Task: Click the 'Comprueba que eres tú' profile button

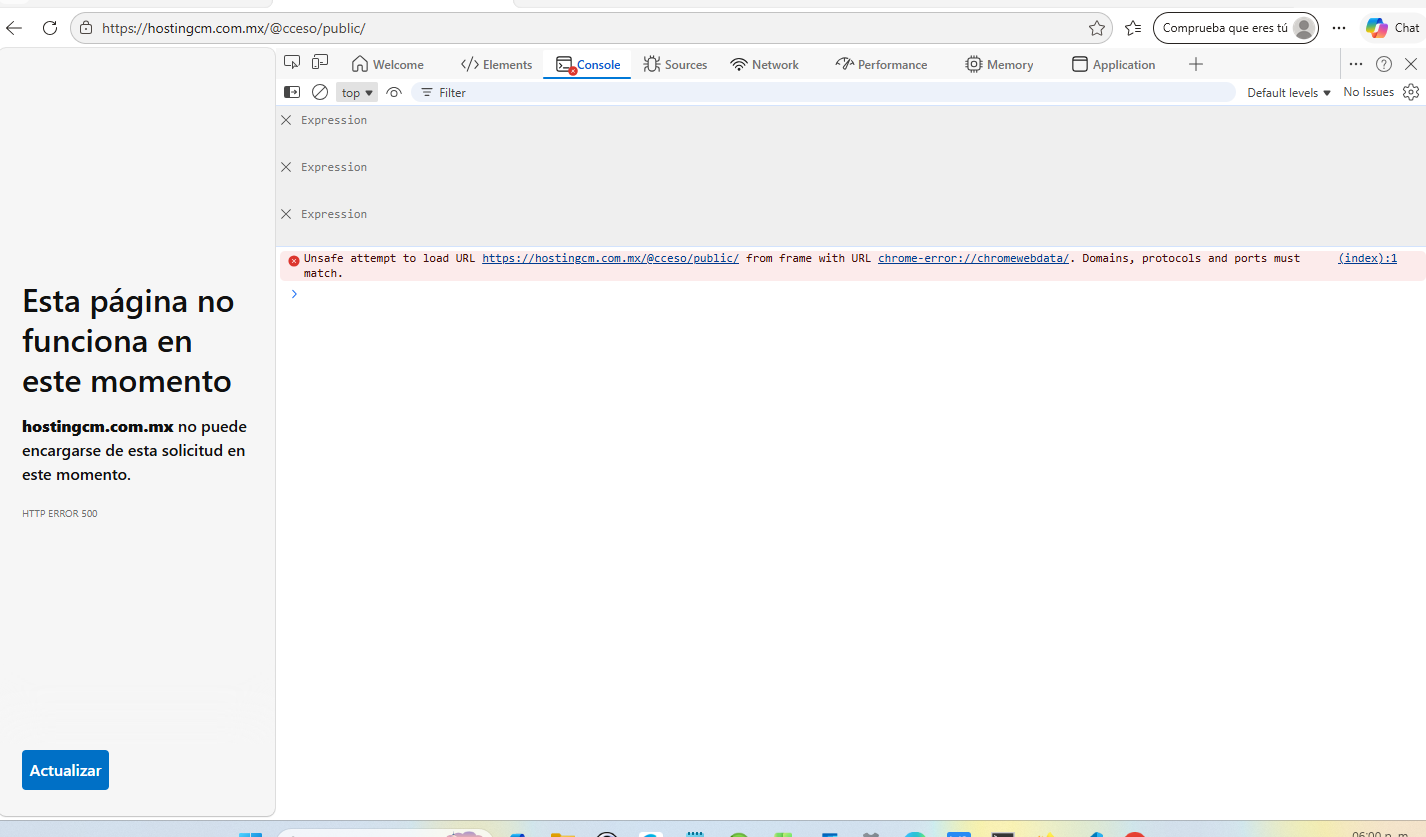Action: coord(1236,28)
